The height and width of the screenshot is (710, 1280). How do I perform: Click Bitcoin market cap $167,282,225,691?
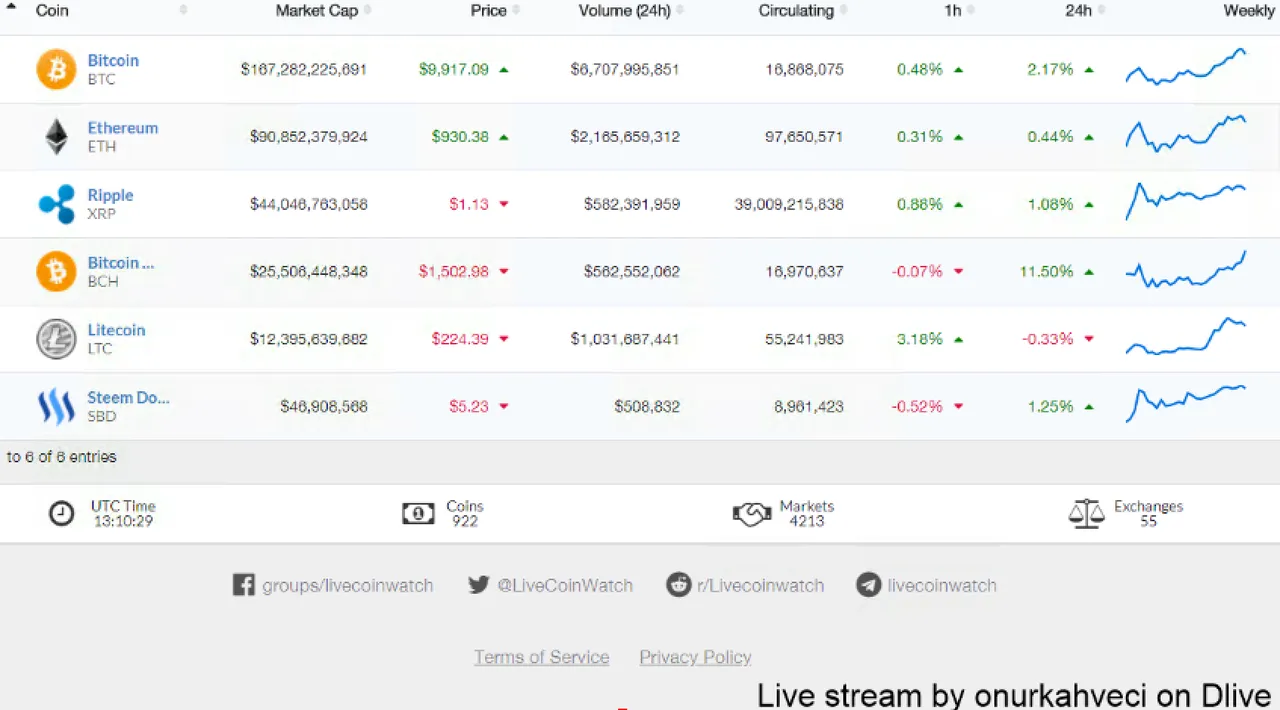pos(304,70)
